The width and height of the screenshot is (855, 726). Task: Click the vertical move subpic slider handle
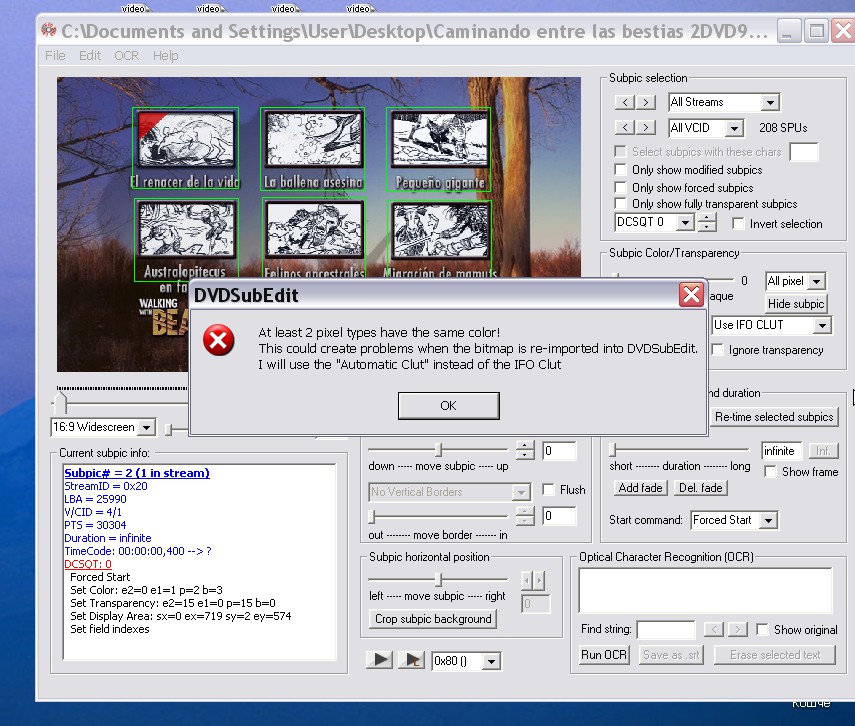click(438, 449)
